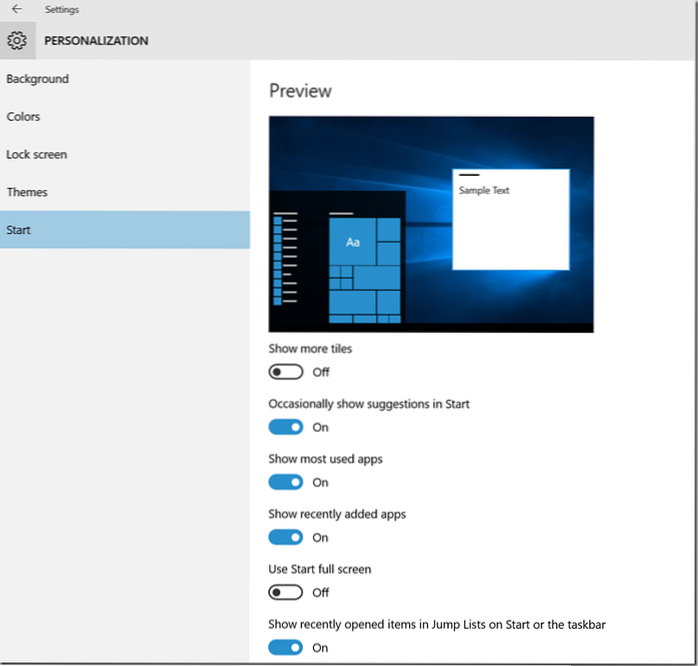Click the Sample Text window in preview
Image resolution: width=698 pixels, height=666 pixels.
coord(510,220)
